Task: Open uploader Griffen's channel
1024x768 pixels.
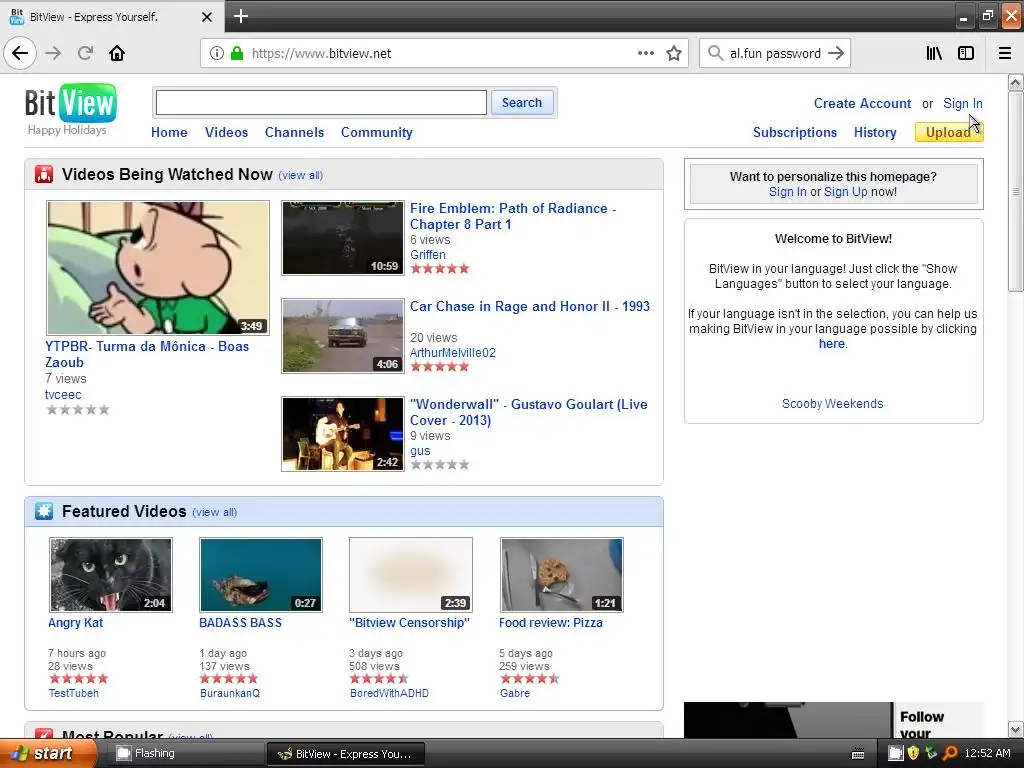Action: point(428,255)
